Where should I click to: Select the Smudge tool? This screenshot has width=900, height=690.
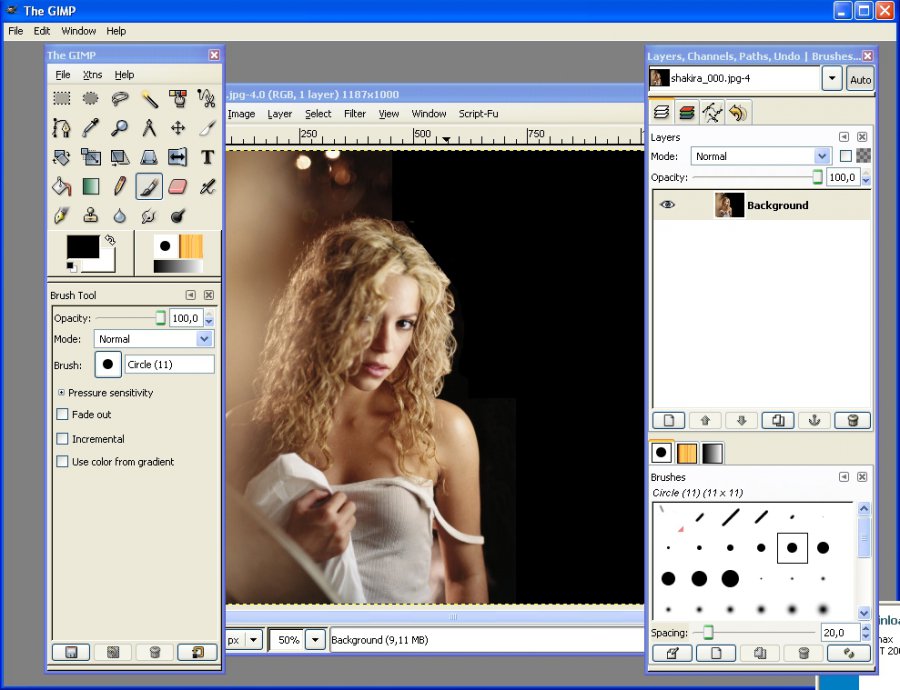[x=149, y=216]
